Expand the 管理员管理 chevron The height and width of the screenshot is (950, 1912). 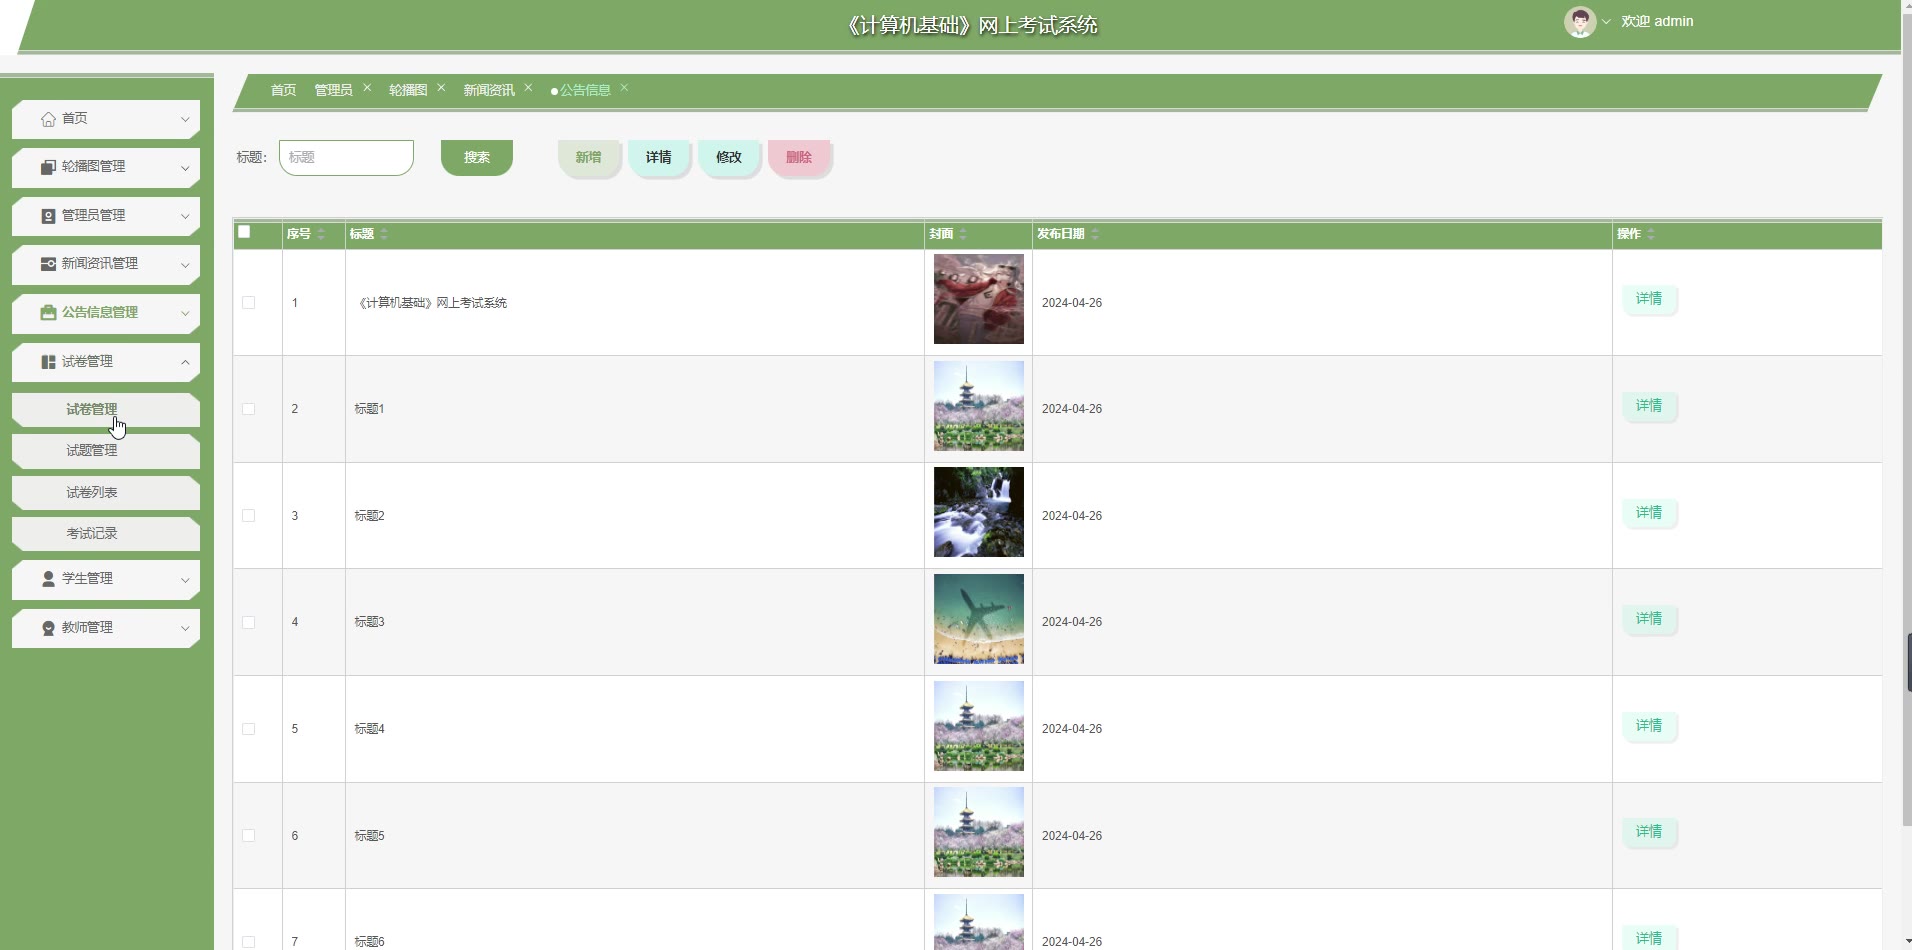[185, 217]
